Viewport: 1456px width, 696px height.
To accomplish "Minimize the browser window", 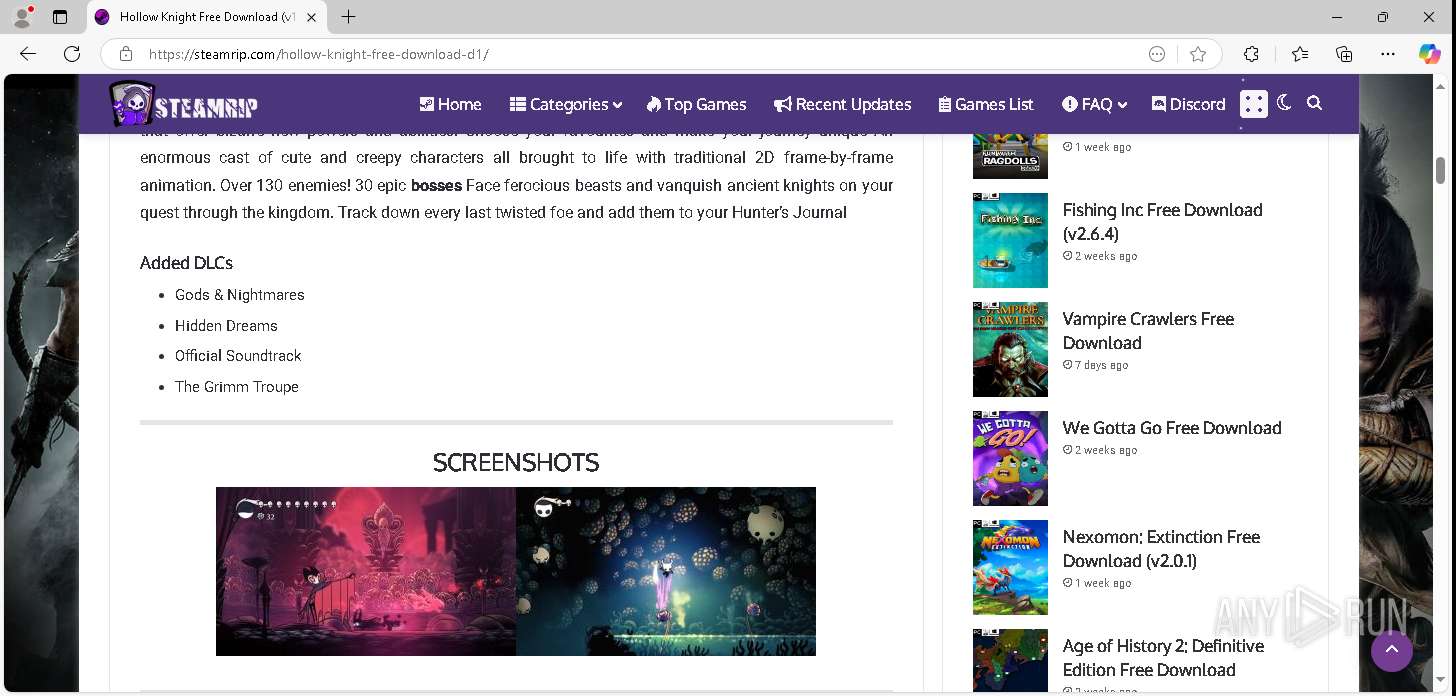I will [1338, 17].
